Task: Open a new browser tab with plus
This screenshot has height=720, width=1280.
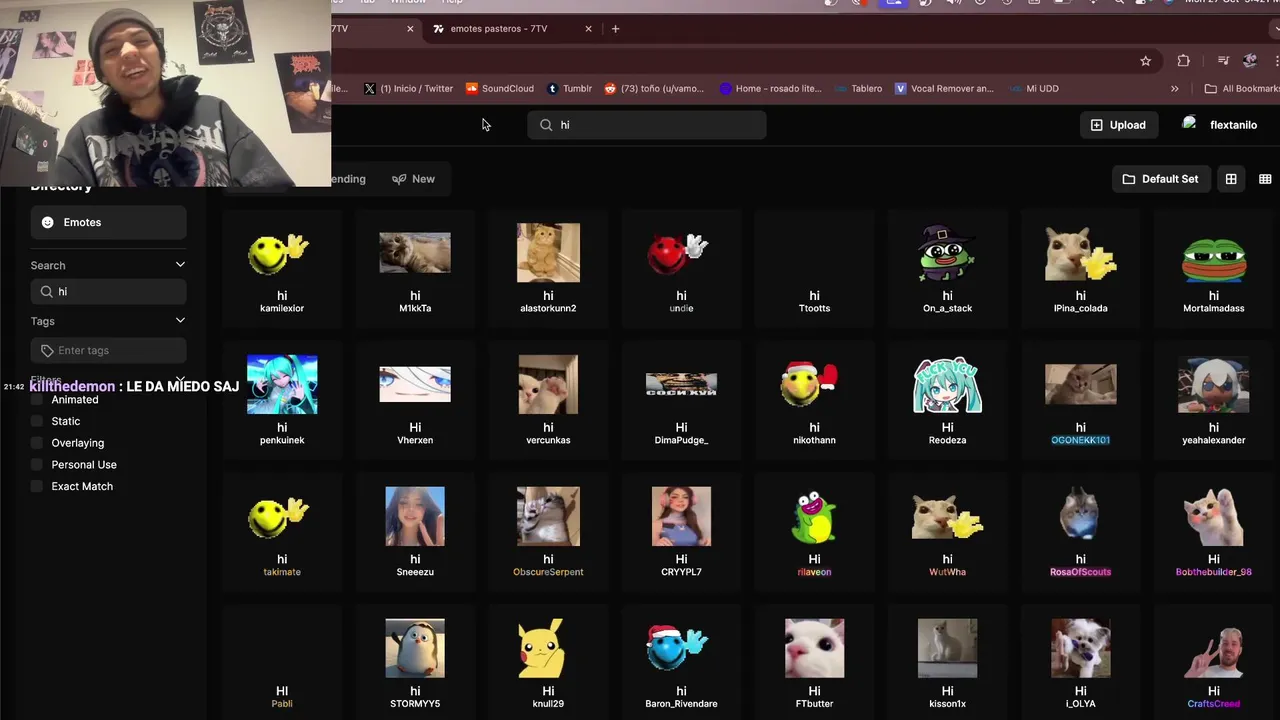Action: [x=615, y=29]
